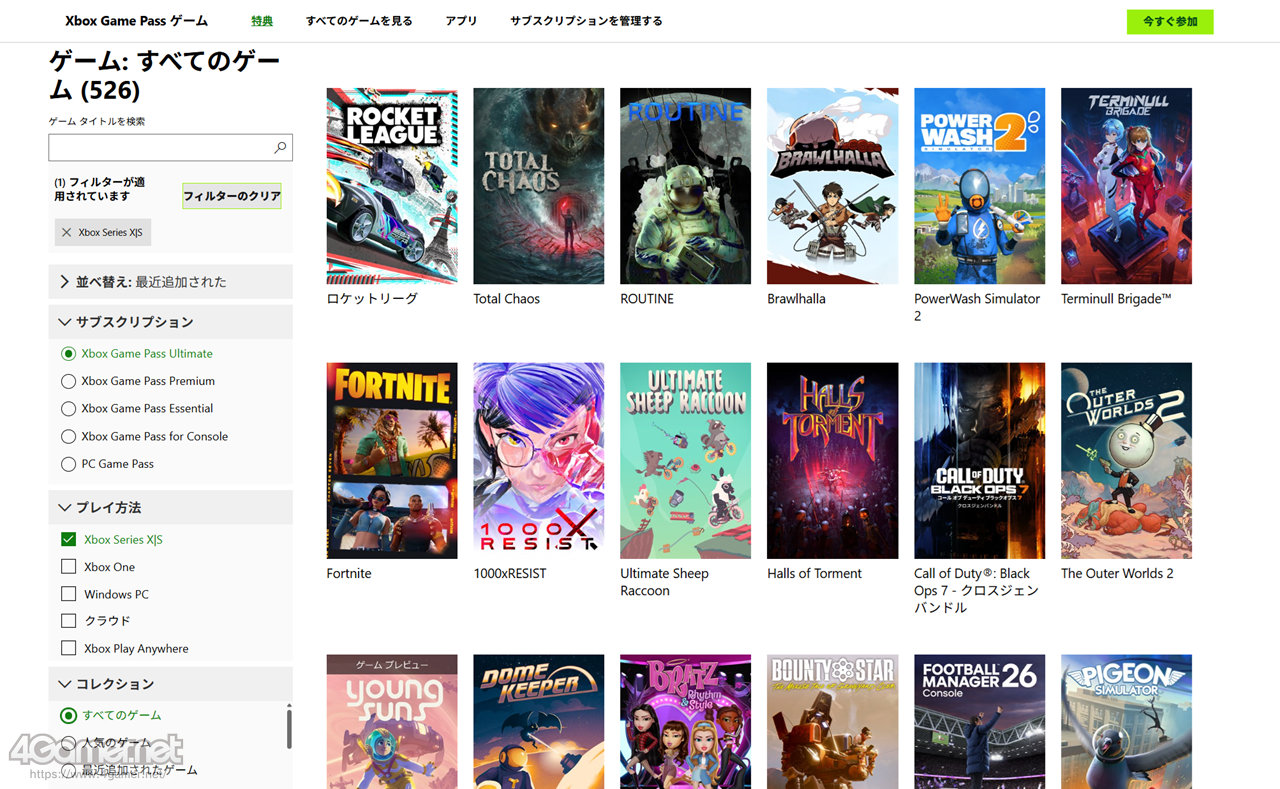
Task: Open the Brawlhalla game tile
Action: pos(832,186)
